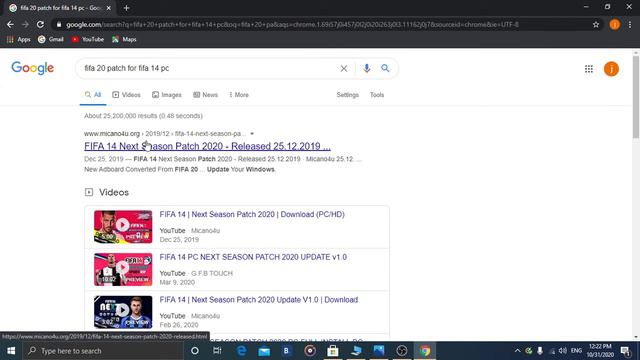Image resolution: width=640 pixels, height=360 pixels.
Task: Open Patch 2020 Update V1.0 Download video
Action: tap(259, 300)
